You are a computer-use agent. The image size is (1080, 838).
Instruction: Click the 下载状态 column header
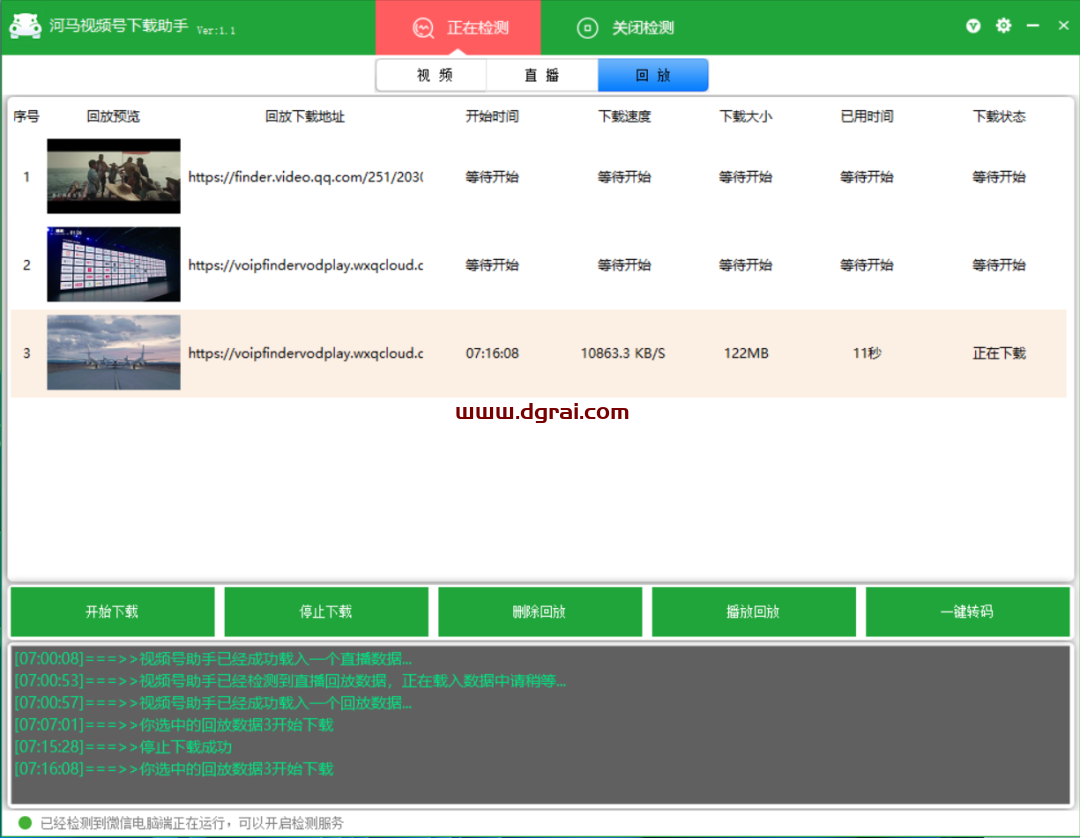(999, 116)
